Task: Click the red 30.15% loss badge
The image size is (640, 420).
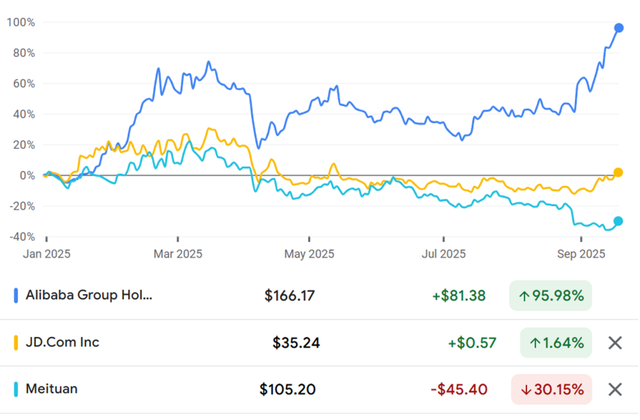Action: pyautogui.click(x=550, y=389)
